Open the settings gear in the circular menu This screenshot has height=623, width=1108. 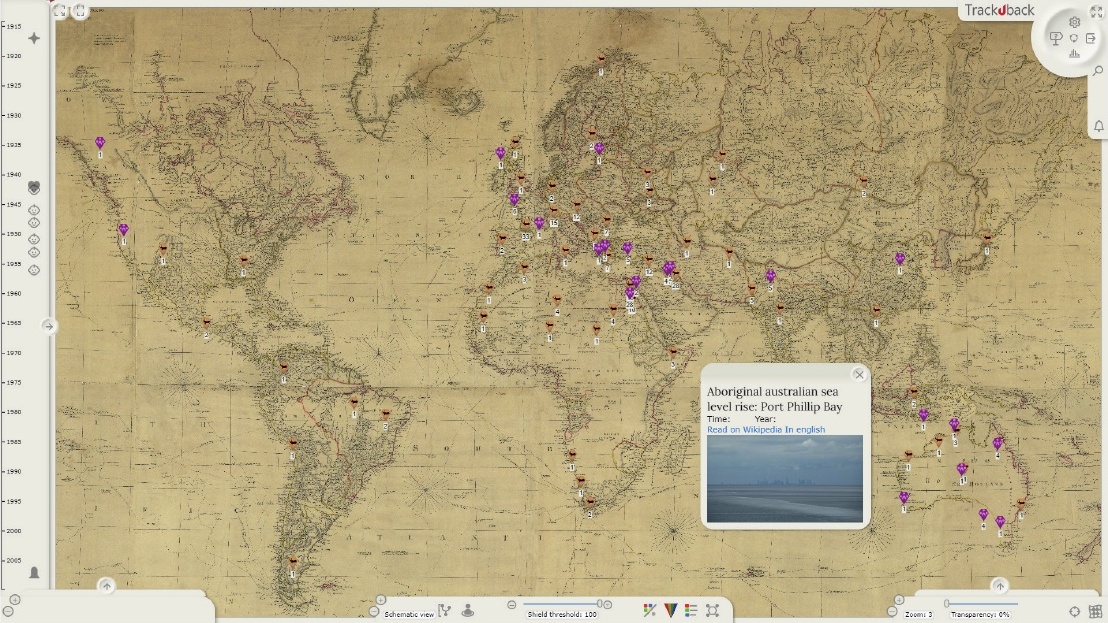click(1074, 22)
